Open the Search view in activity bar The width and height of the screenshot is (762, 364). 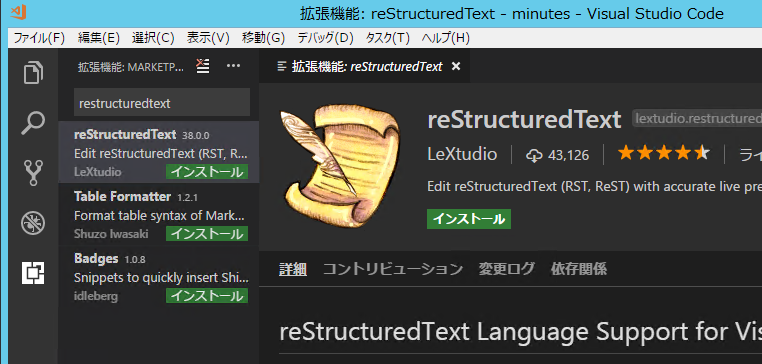point(33,123)
